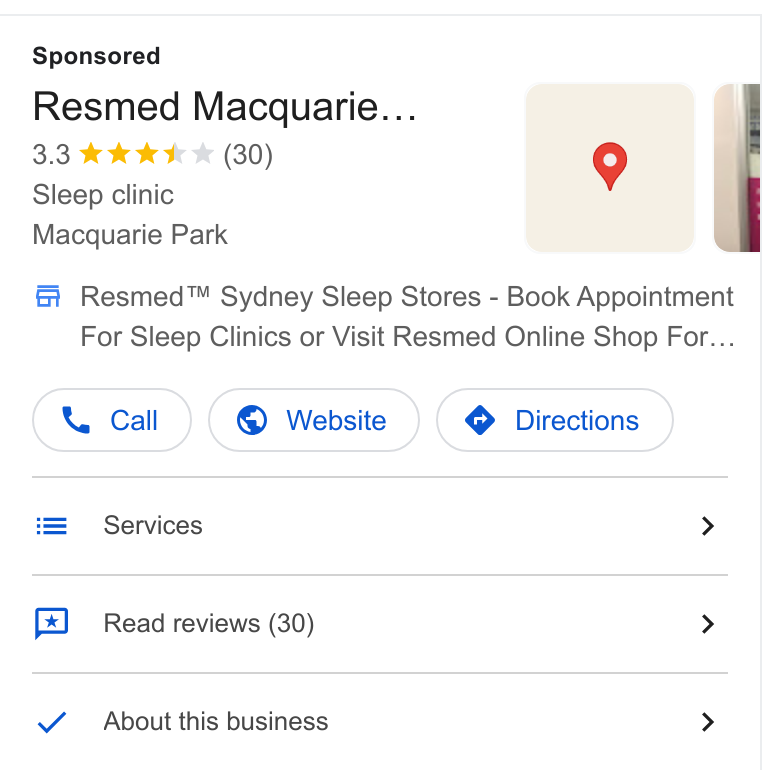Open the Website button
This screenshot has width=776, height=770.
[x=314, y=420]
